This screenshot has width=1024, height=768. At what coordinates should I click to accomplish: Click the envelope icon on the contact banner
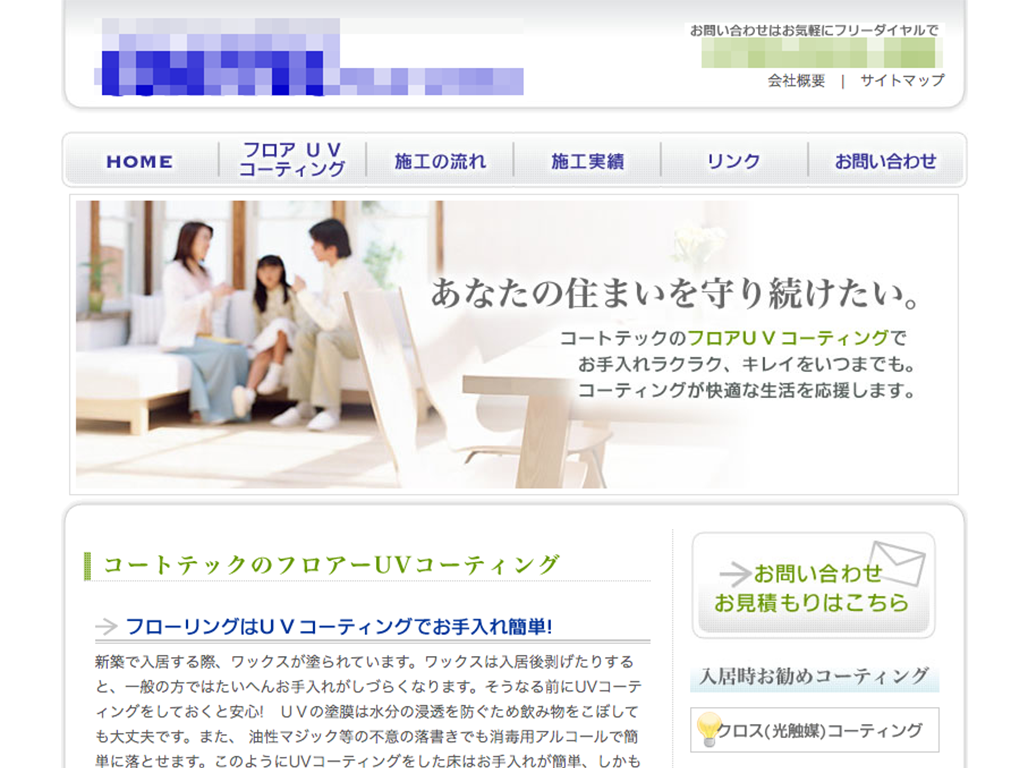(896, 562)
